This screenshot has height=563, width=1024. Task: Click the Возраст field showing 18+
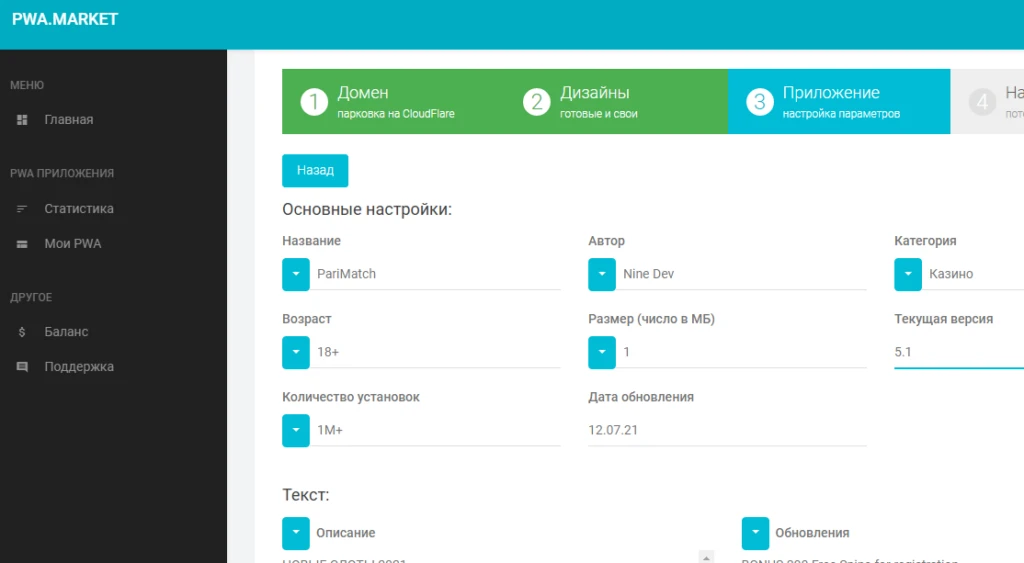(435, 353)
